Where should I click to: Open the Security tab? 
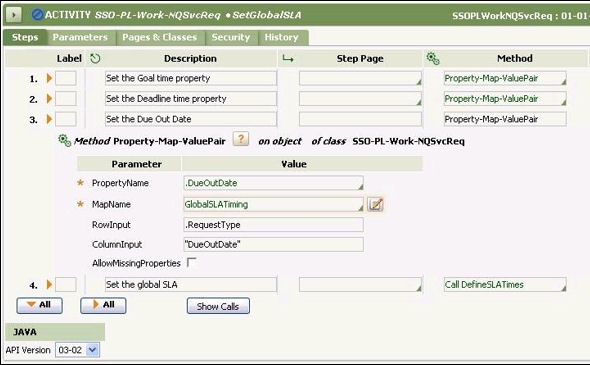click(231, 37)
